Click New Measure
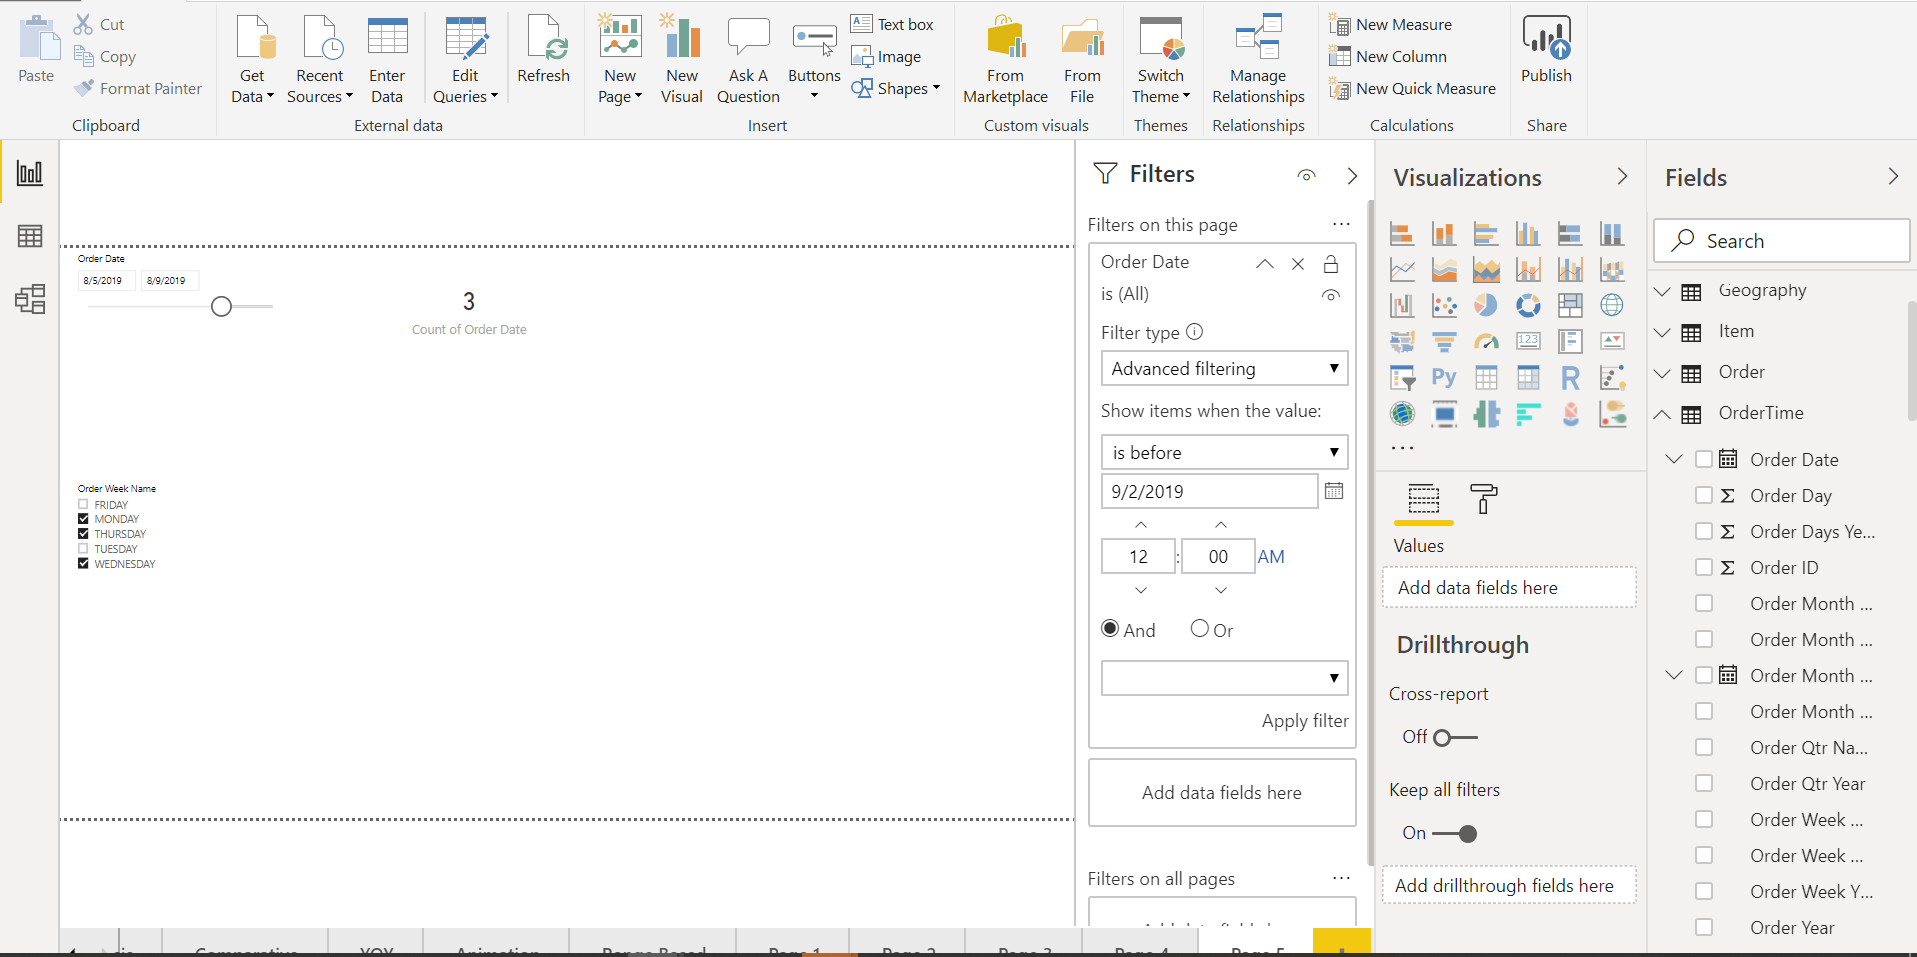The width and height of the screenshot is (1917, 957). click(x=1390, y=25)
